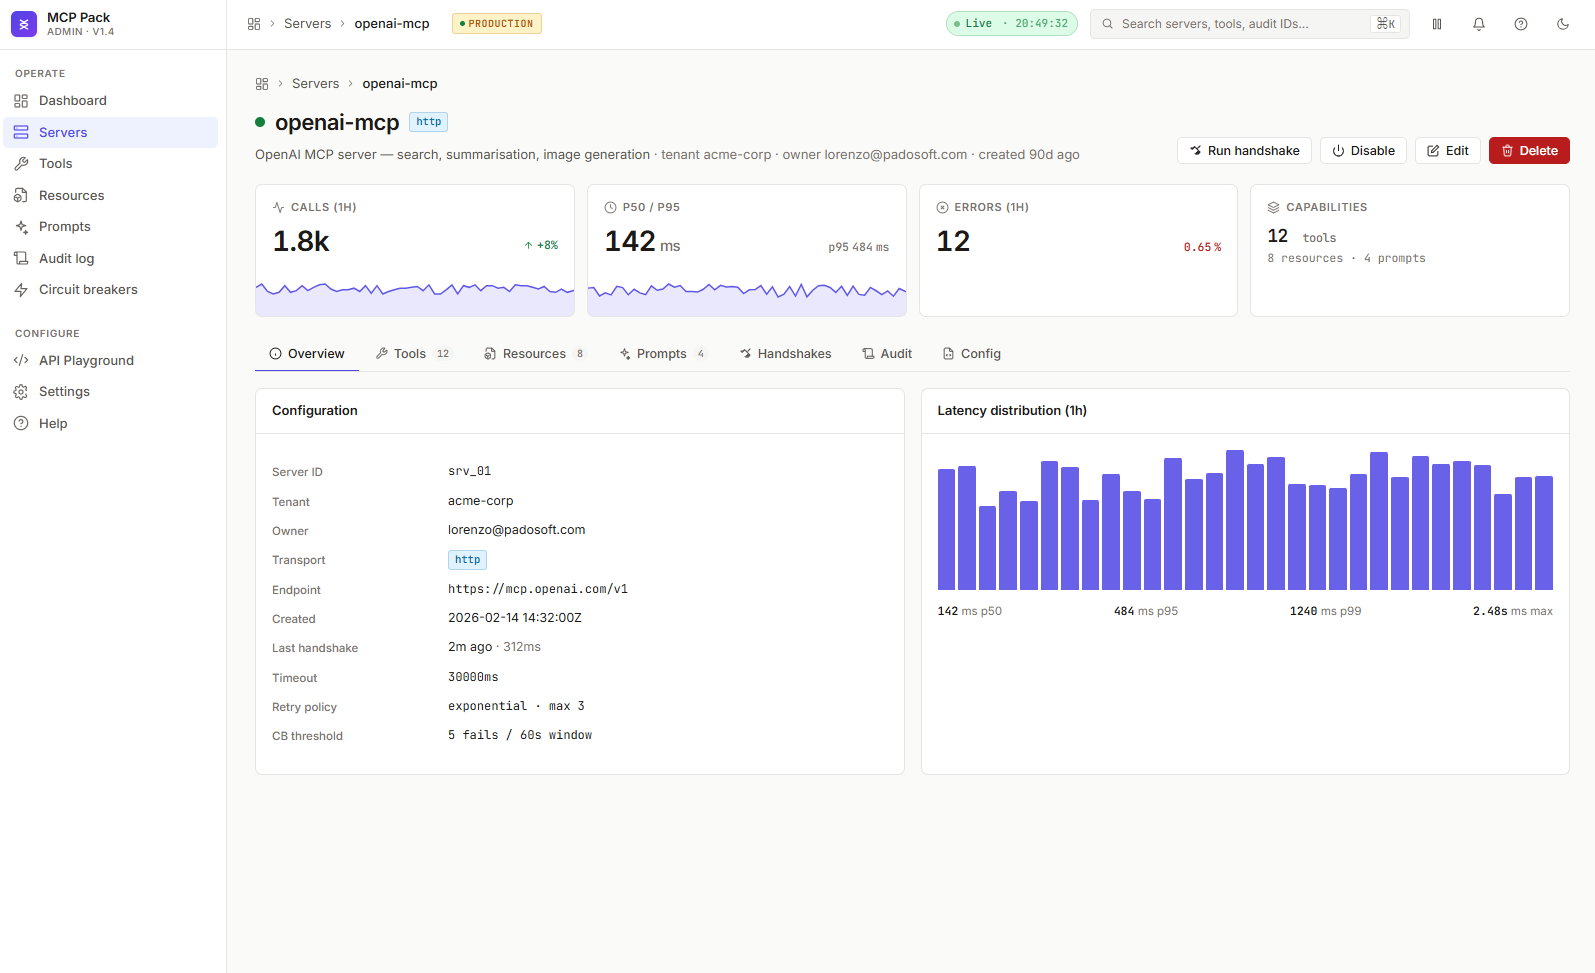
Task: Click the Latency distribution (1h) heading
Action: click(x=1012, y=411)
